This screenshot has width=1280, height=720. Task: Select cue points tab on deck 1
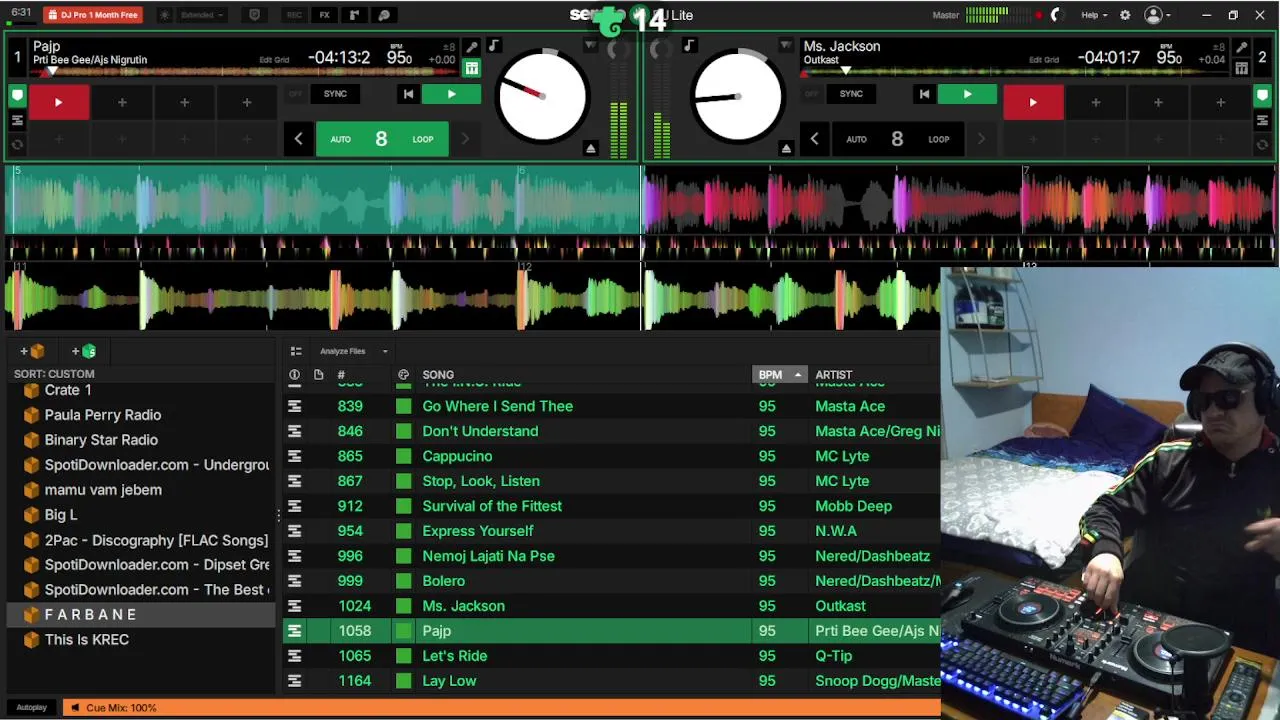[17, 96]
